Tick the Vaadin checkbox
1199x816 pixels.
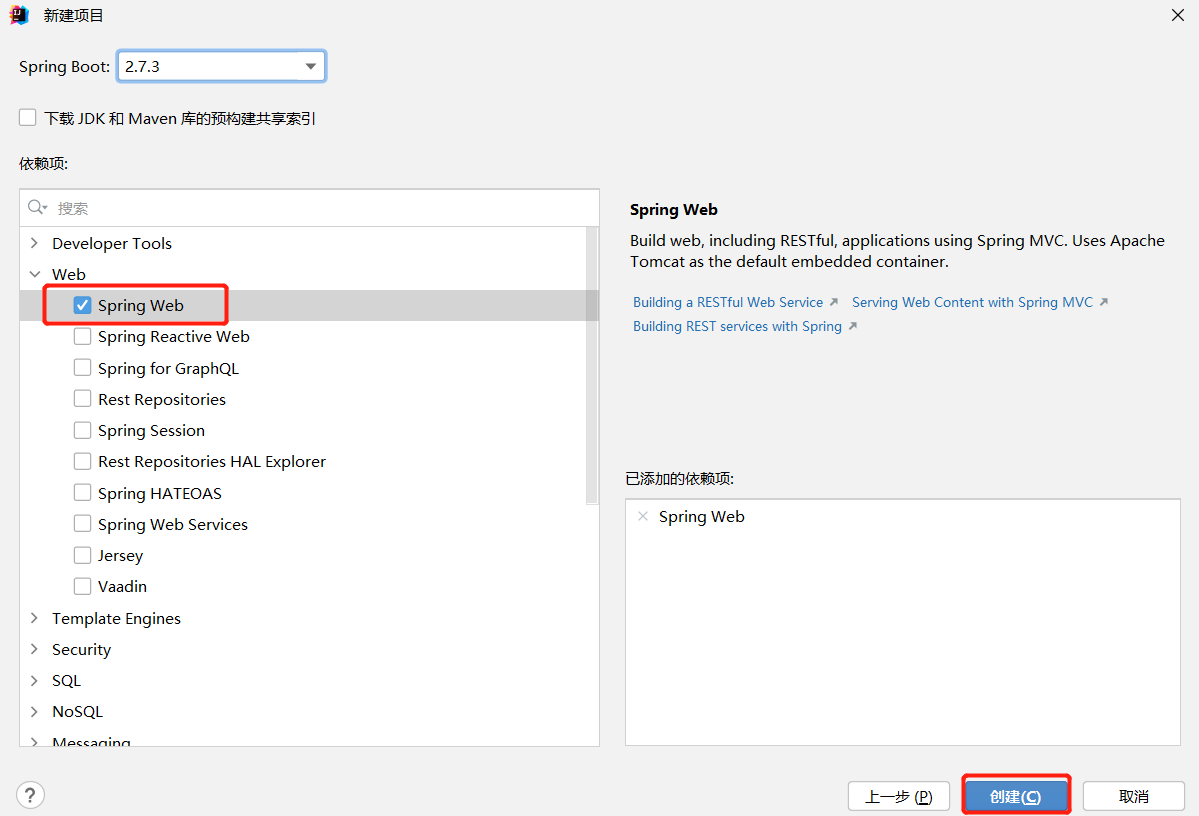[x=83, y=587]
